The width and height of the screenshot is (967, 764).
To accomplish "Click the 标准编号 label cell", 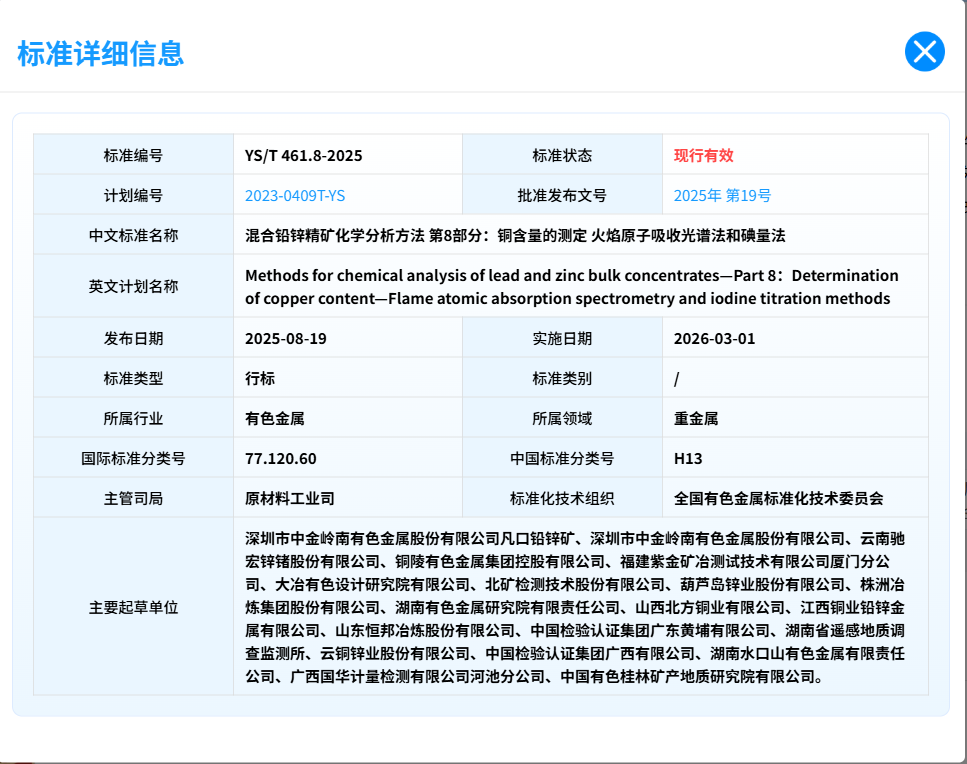I will click(x=133, y=156).
